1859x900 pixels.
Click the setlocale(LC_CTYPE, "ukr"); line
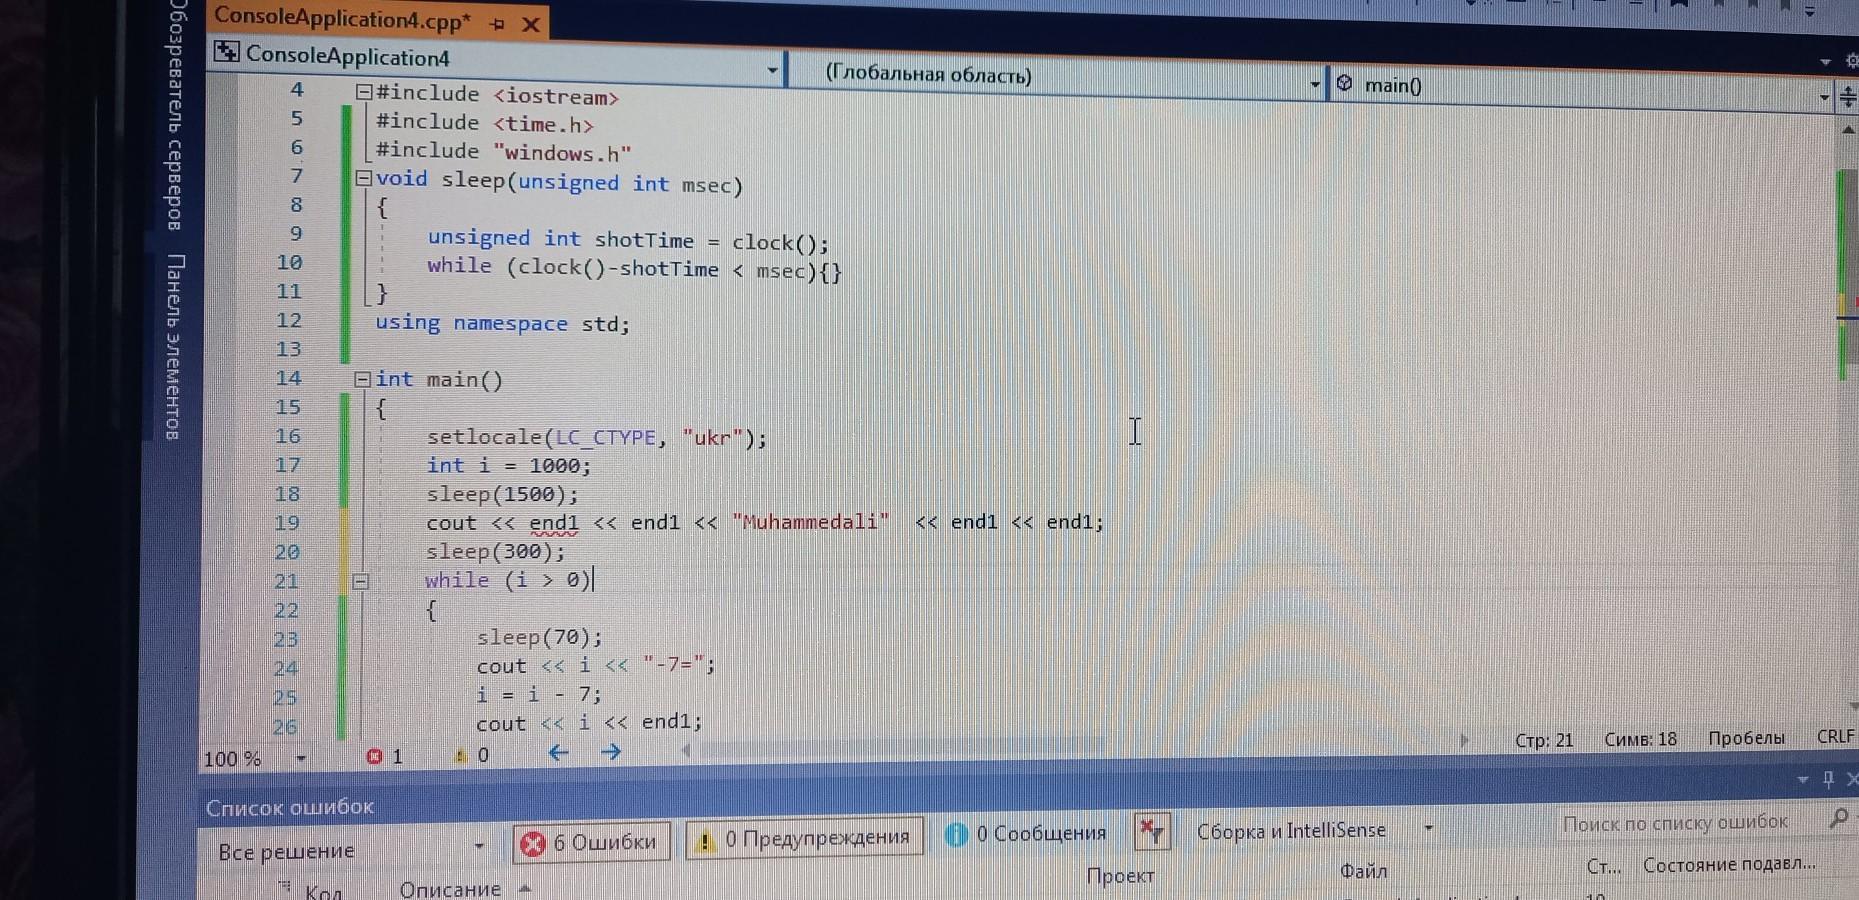coord(597,438)
